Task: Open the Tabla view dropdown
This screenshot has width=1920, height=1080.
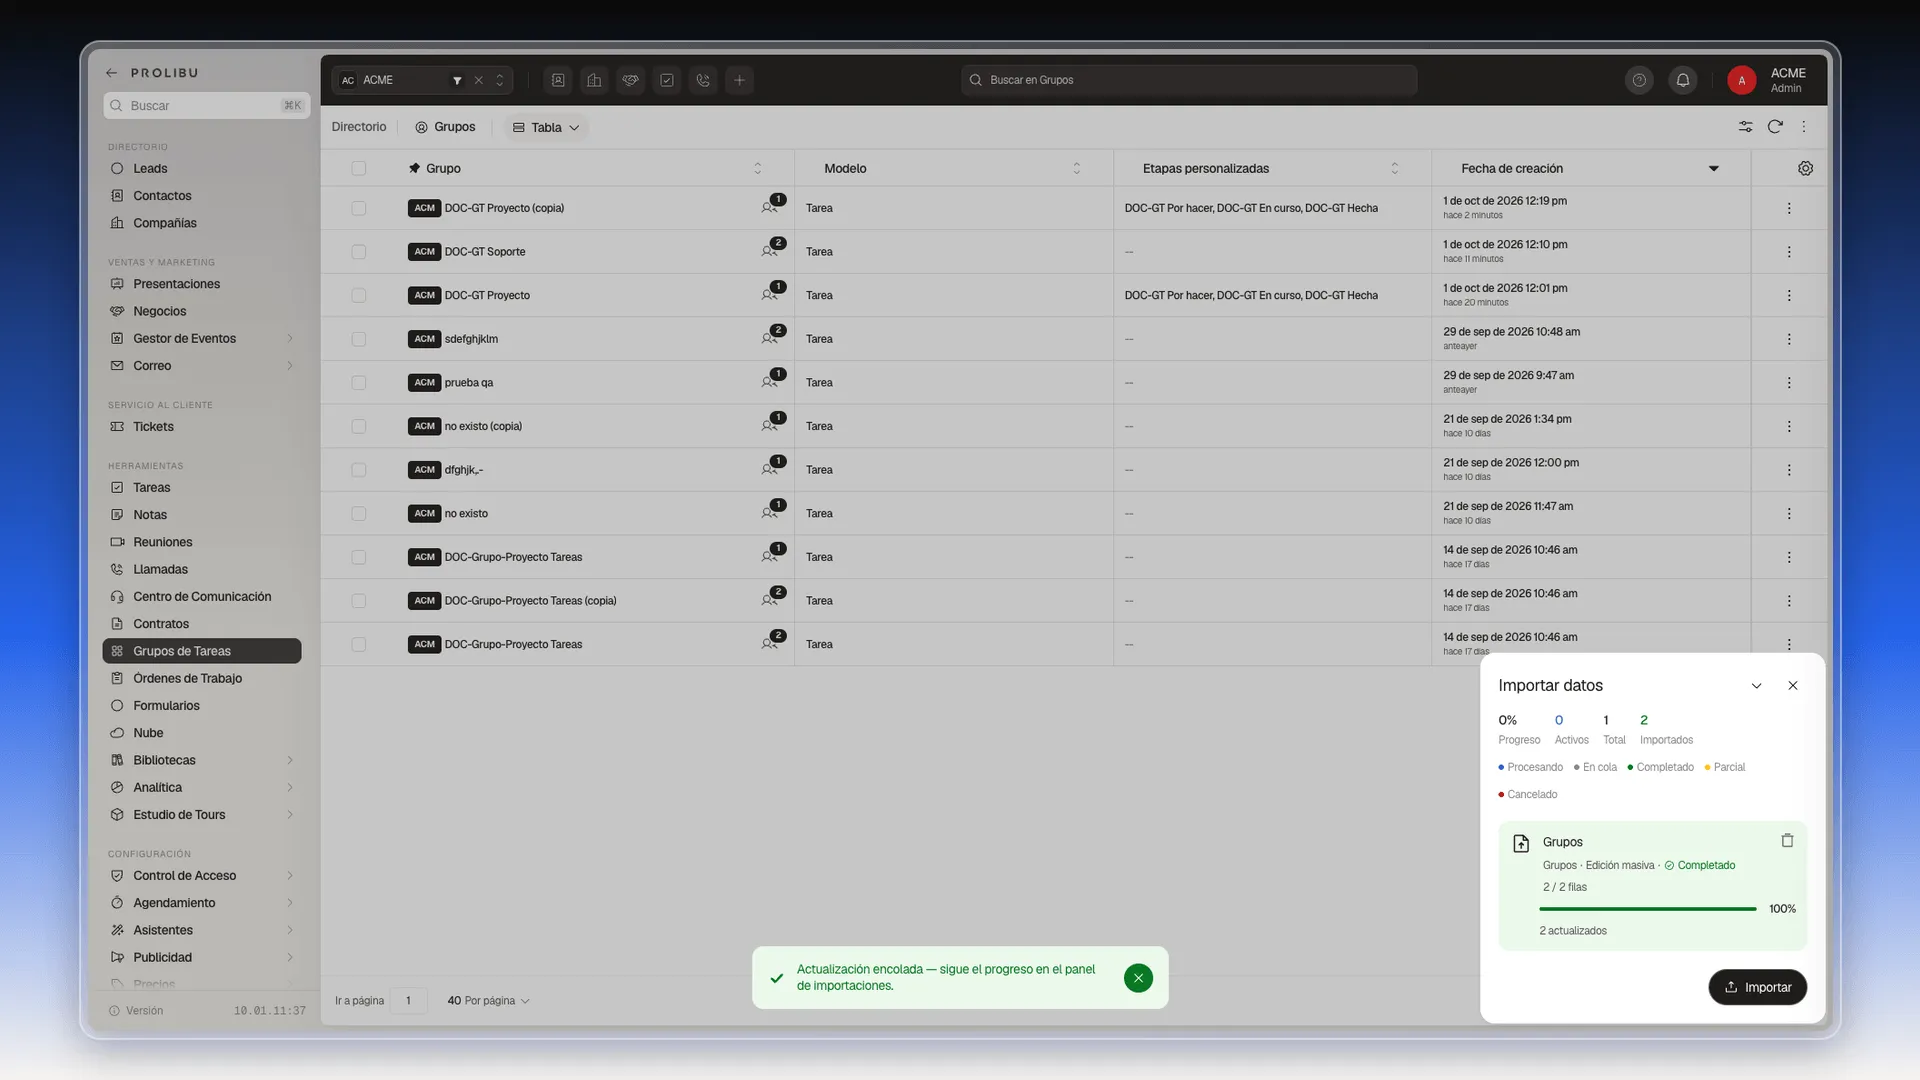Action: click(x=546, y=127)
